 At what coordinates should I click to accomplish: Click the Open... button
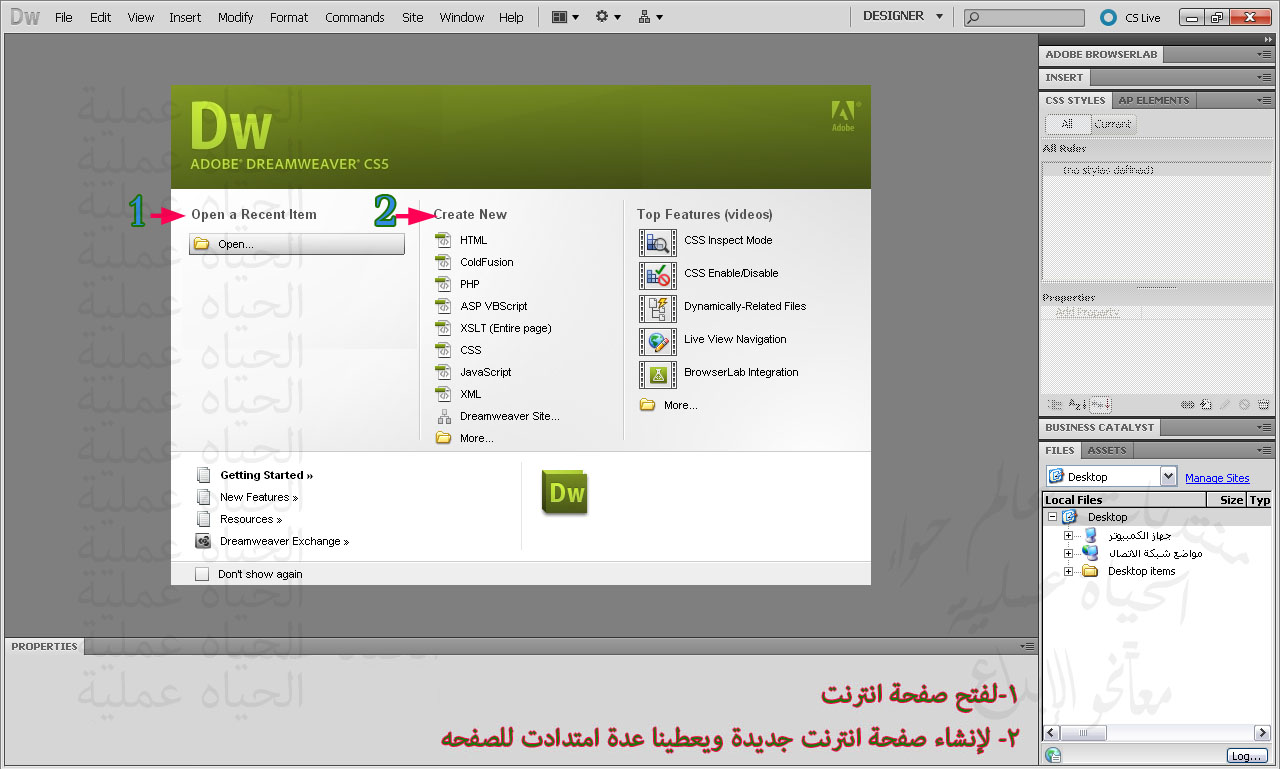click(297, 244)
